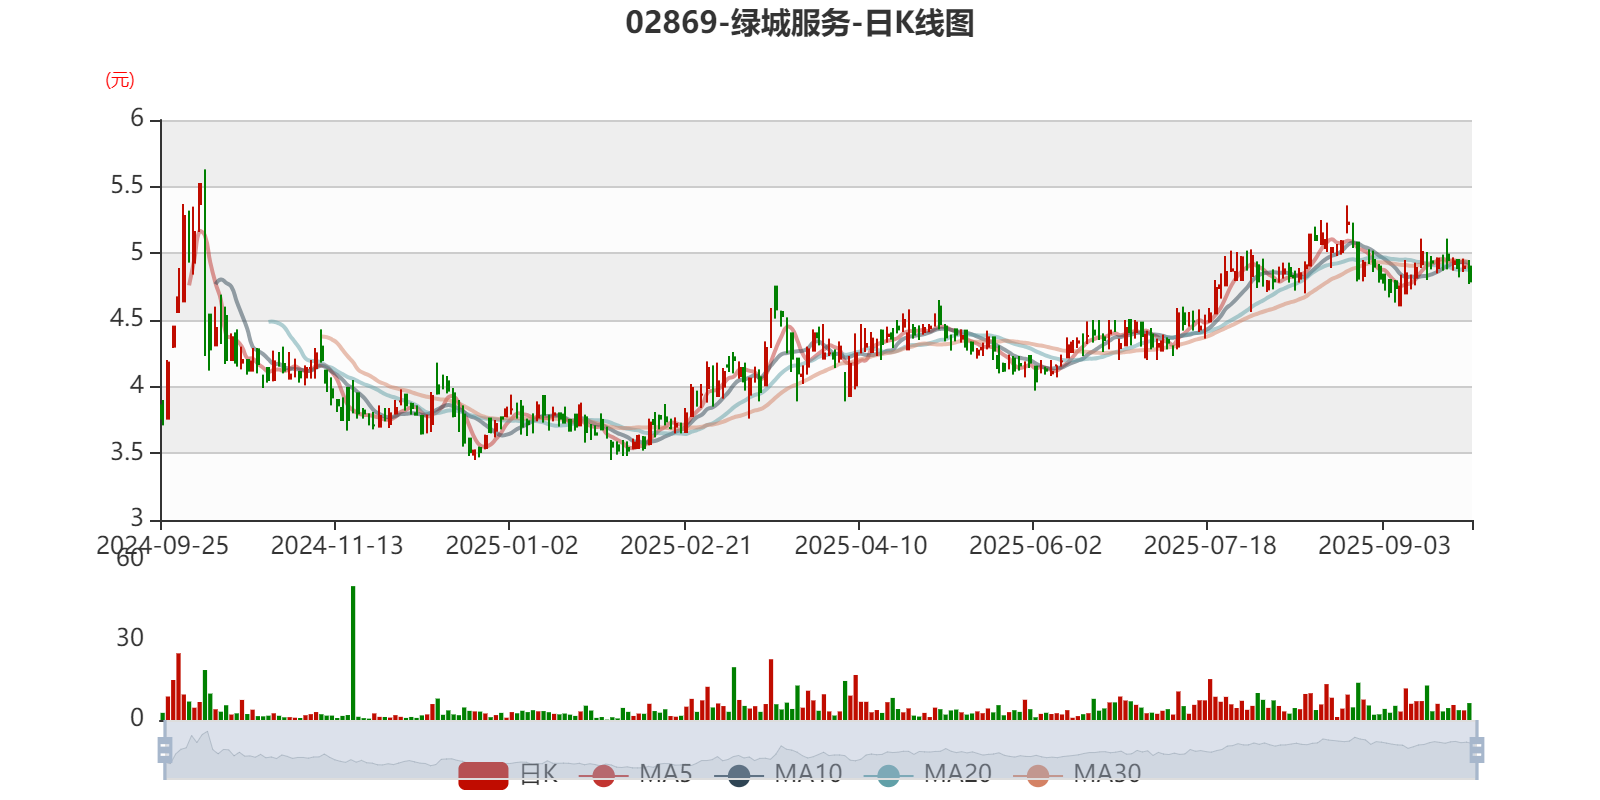1600x800 pixels.
Task: Hide the MA10 moving average line
Action: pyautogui.click(x=778, y=774)
